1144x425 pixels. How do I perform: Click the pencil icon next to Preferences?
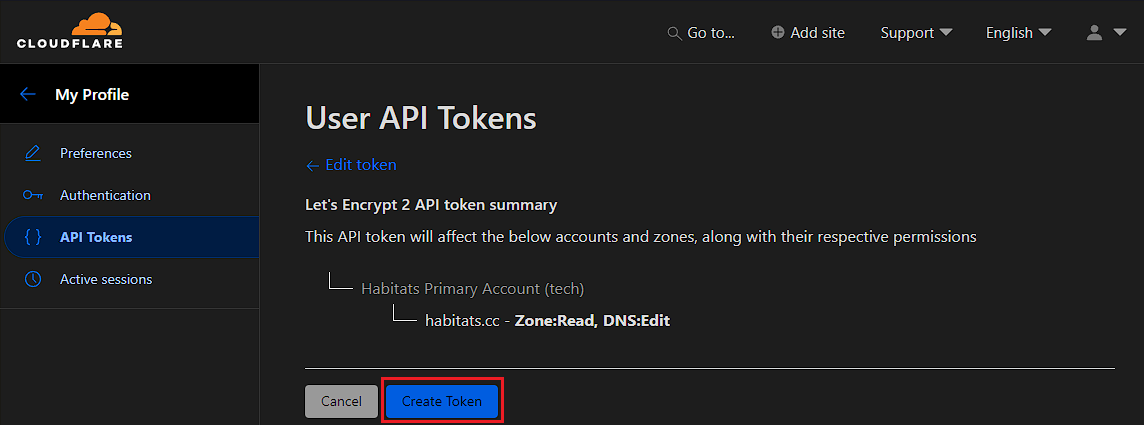[32, 153]
